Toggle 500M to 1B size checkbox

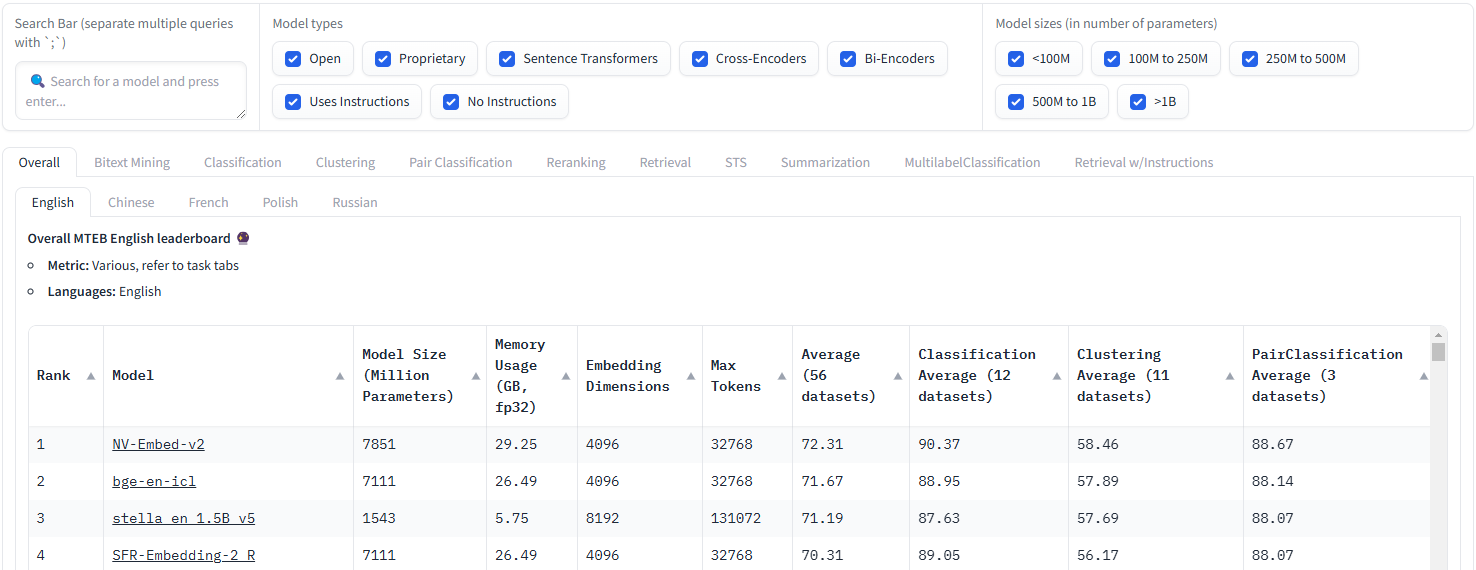(1016, 102)
